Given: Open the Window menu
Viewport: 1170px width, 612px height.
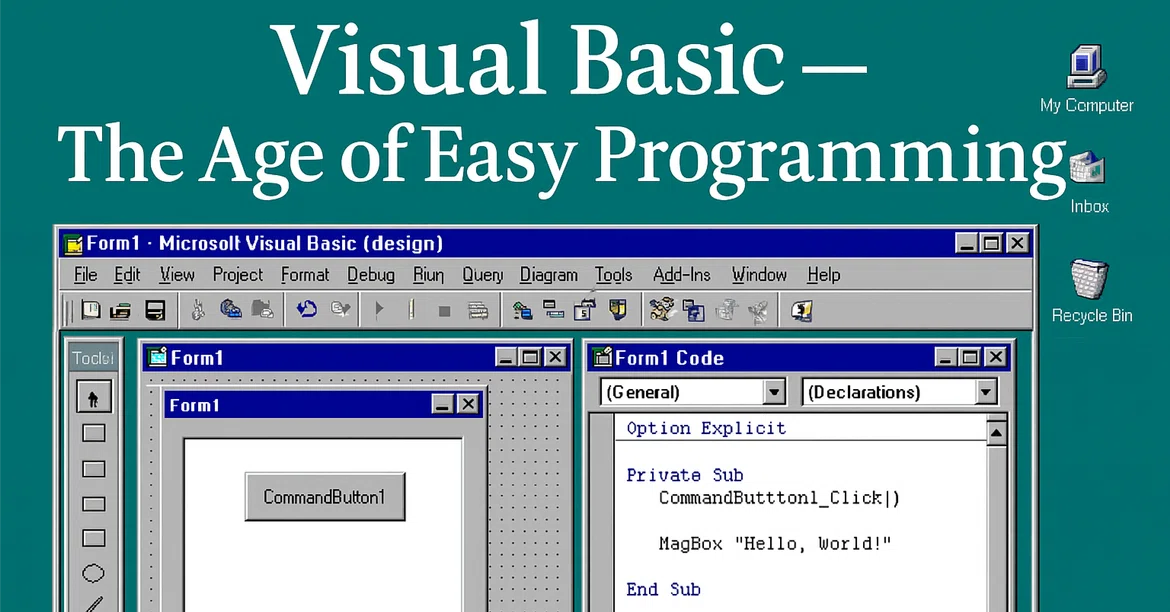Looking at the screenshot, I should [x=759, y=275].
